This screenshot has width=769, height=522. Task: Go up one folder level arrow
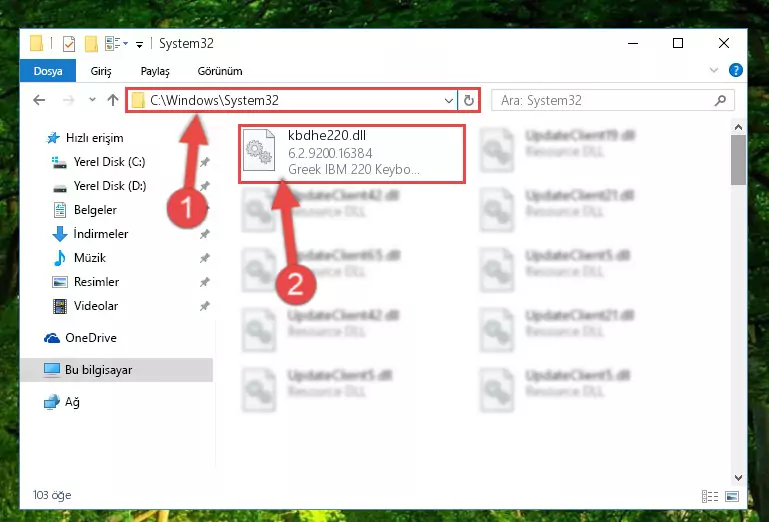coord(113,100)
